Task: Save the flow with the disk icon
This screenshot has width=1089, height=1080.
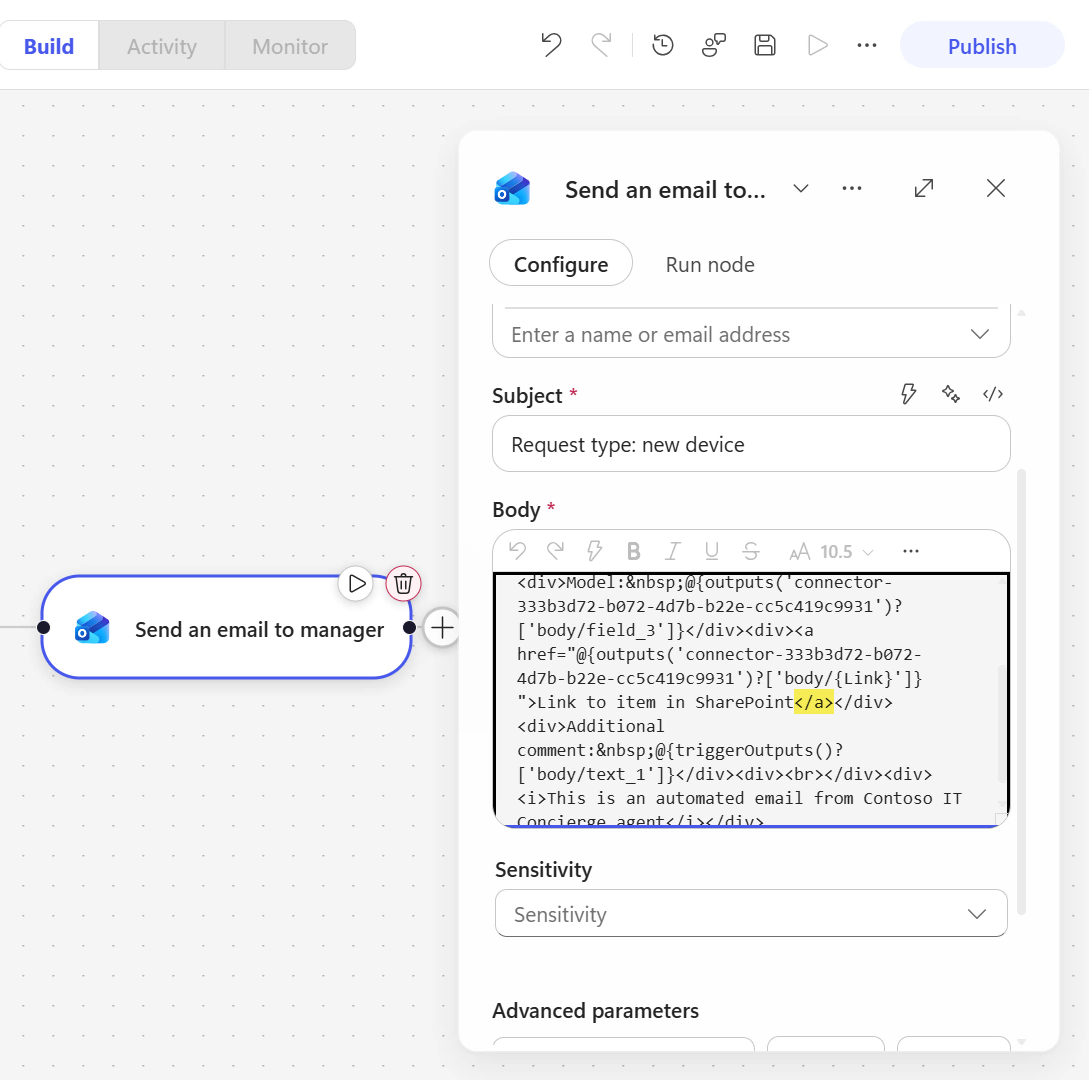Action: pyautogui.click(x=765, y=45)
